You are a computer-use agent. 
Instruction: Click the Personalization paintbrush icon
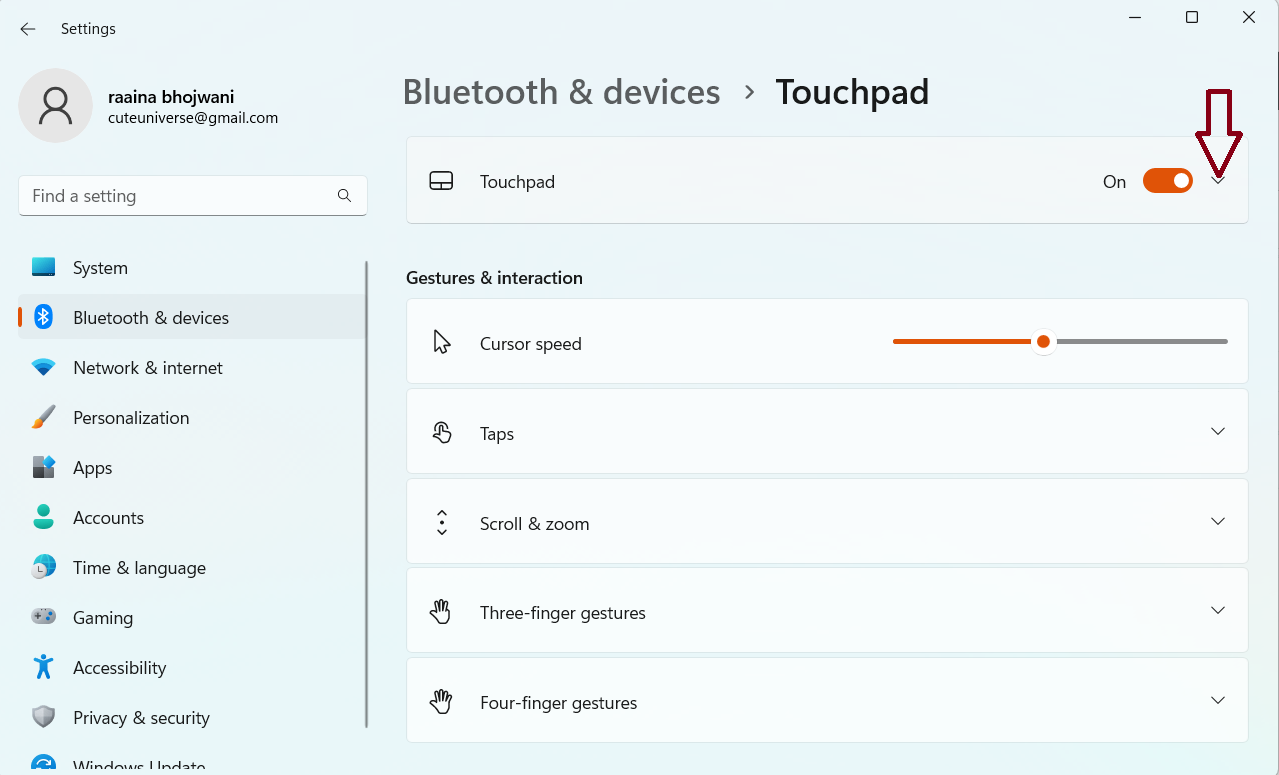[43, 418]
